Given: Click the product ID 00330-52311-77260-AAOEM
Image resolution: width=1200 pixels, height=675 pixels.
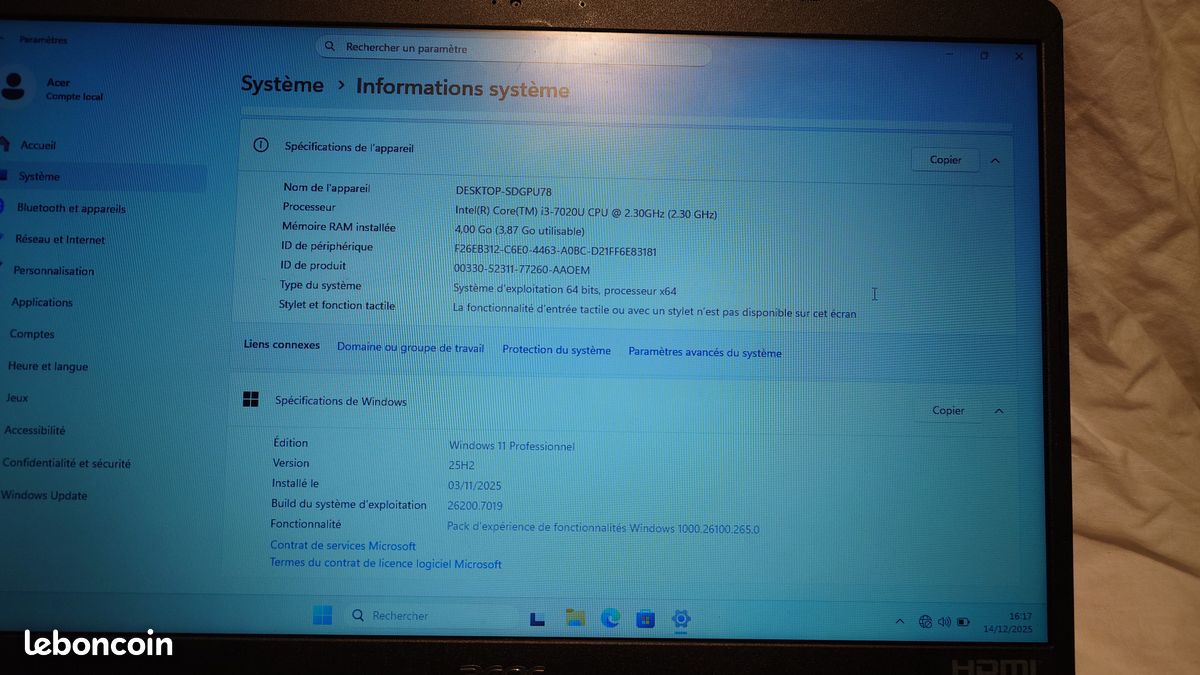Looking at the screenshot, I should [x=522, y=270].
